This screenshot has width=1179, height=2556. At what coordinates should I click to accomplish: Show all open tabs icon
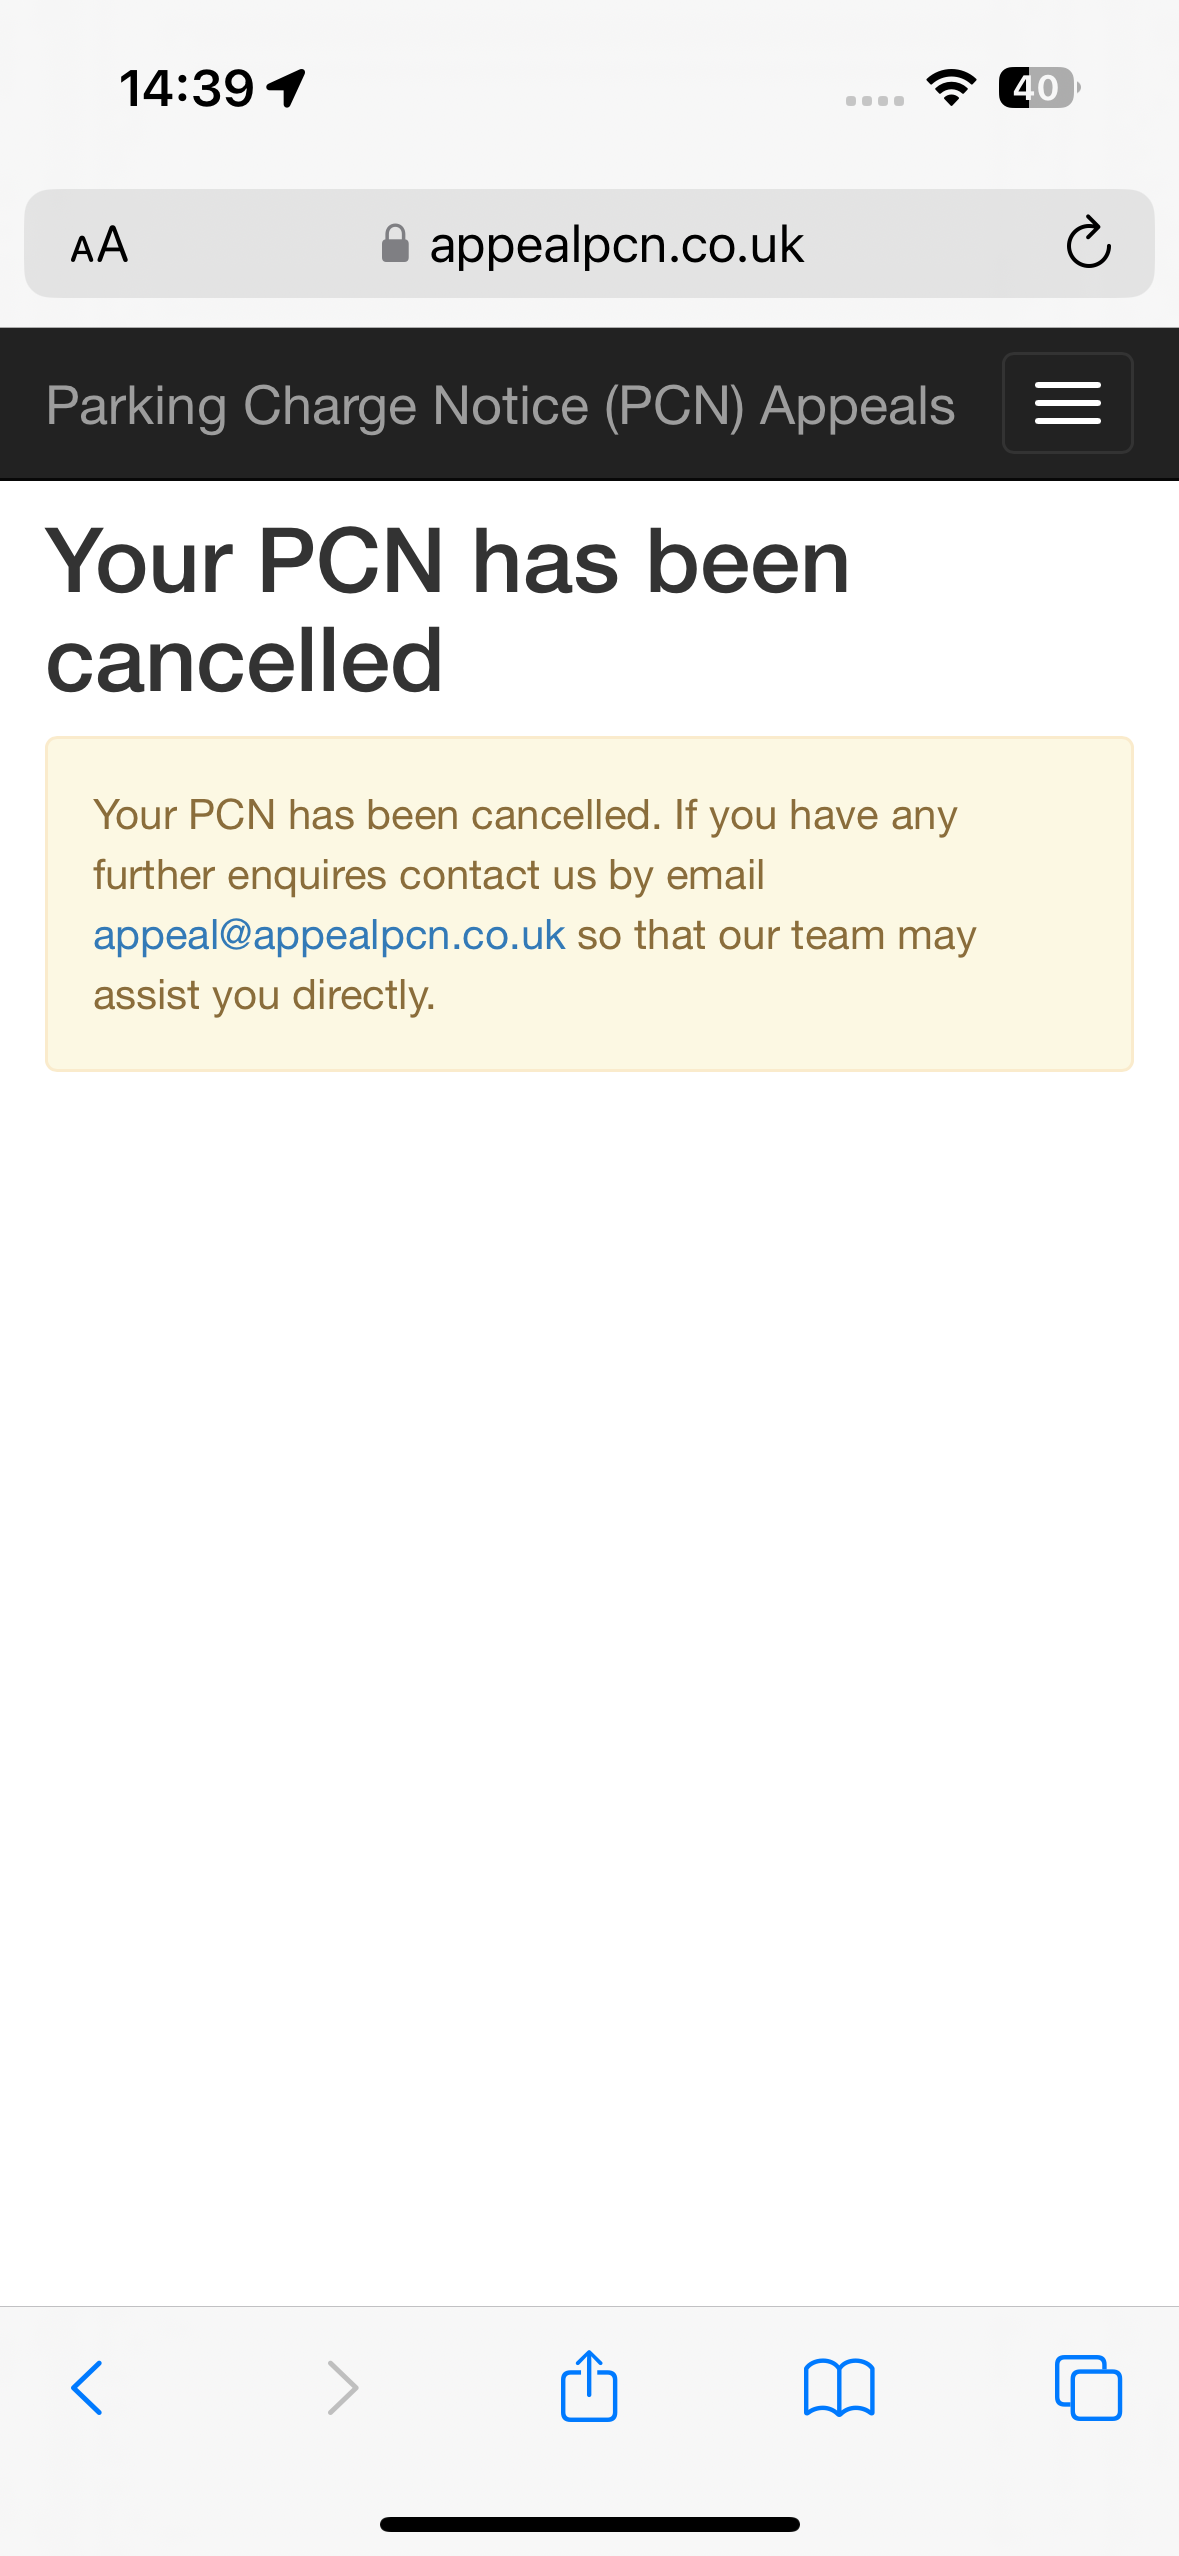click(x=1088, y=2388)
